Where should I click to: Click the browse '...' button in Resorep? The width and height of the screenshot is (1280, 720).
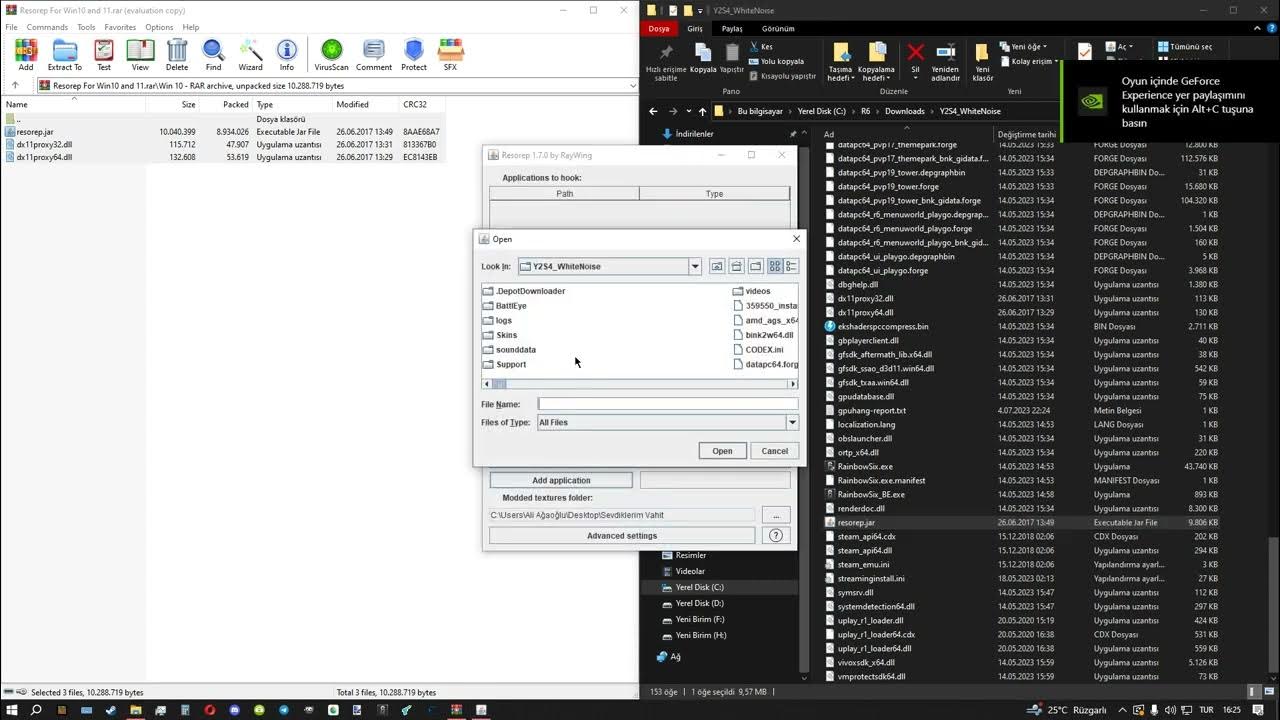776,515
